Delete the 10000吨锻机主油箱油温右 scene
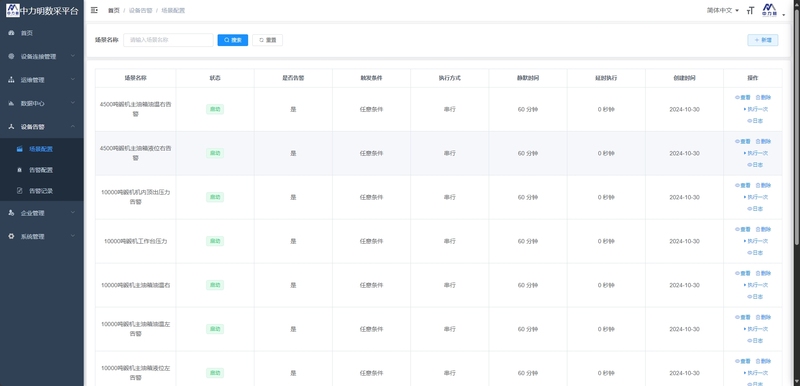Viewport: 800px width, 386px height. click(x=763, y=273)
